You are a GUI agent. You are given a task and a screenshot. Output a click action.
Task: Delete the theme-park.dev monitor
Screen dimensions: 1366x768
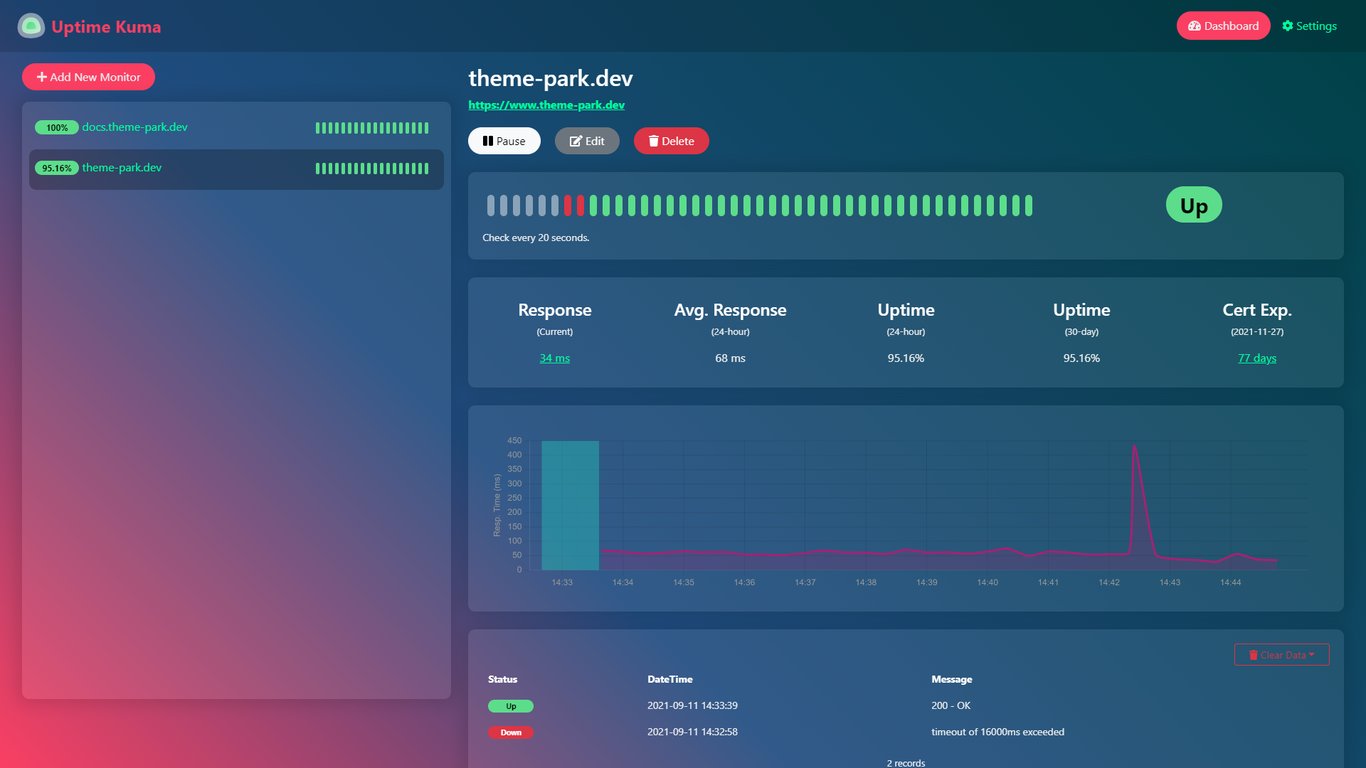click(x=671, y=141)
